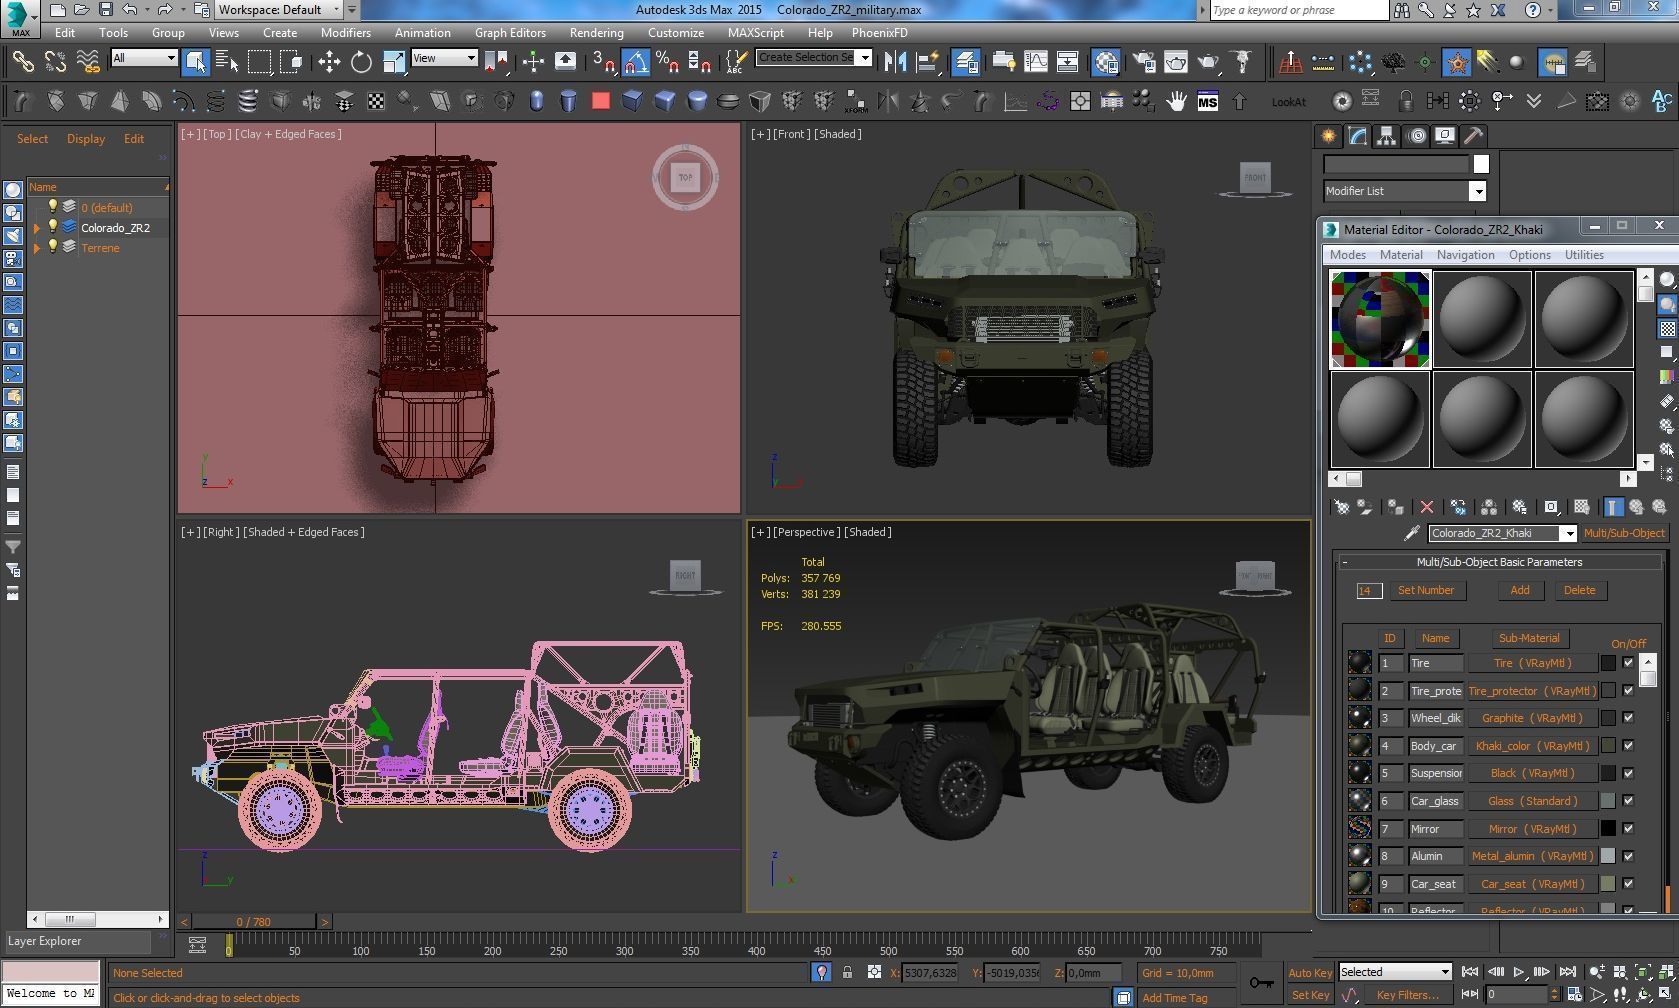Select the first material sample sphere slot
1679x1008 pixels.
pos(1380,319)
